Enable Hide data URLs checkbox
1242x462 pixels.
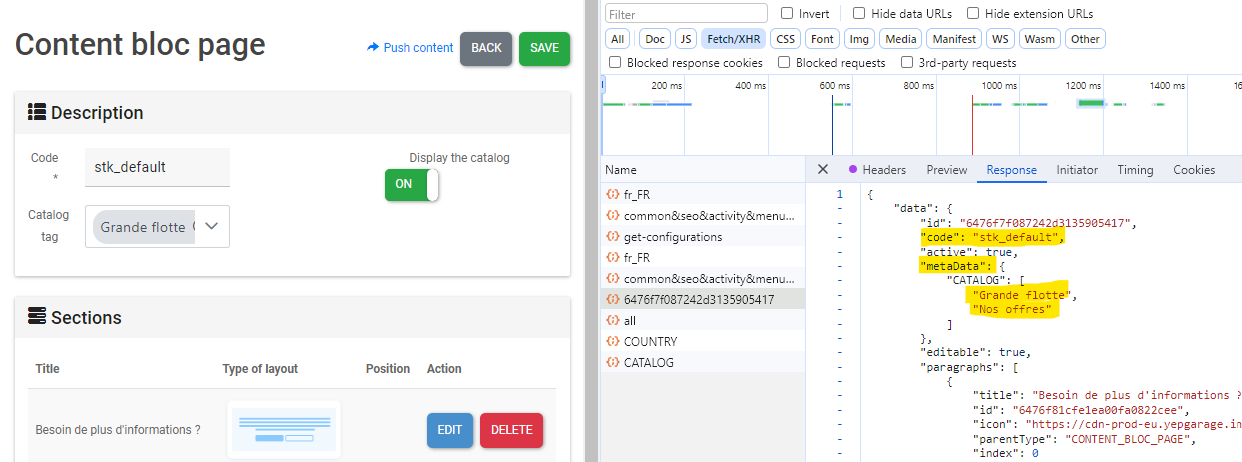[x=859, y=13]
